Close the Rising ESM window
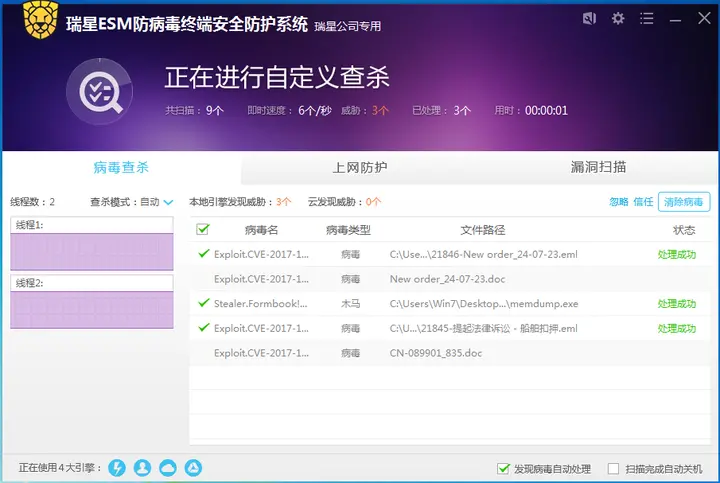Screen dimensions: 720x483 [704, 18]
